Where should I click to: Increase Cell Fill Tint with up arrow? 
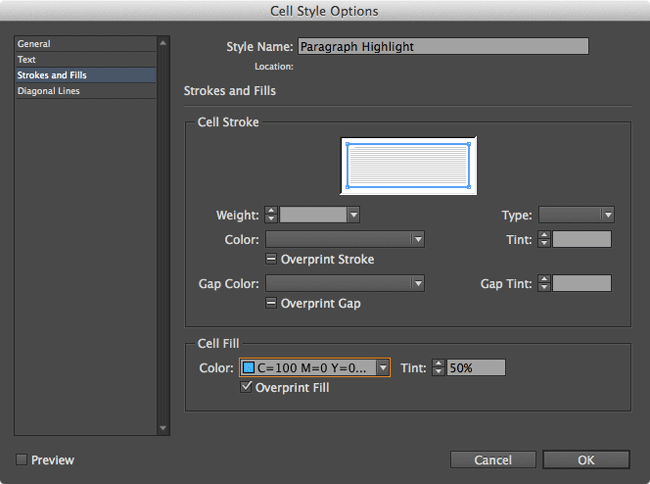(438, 363)
